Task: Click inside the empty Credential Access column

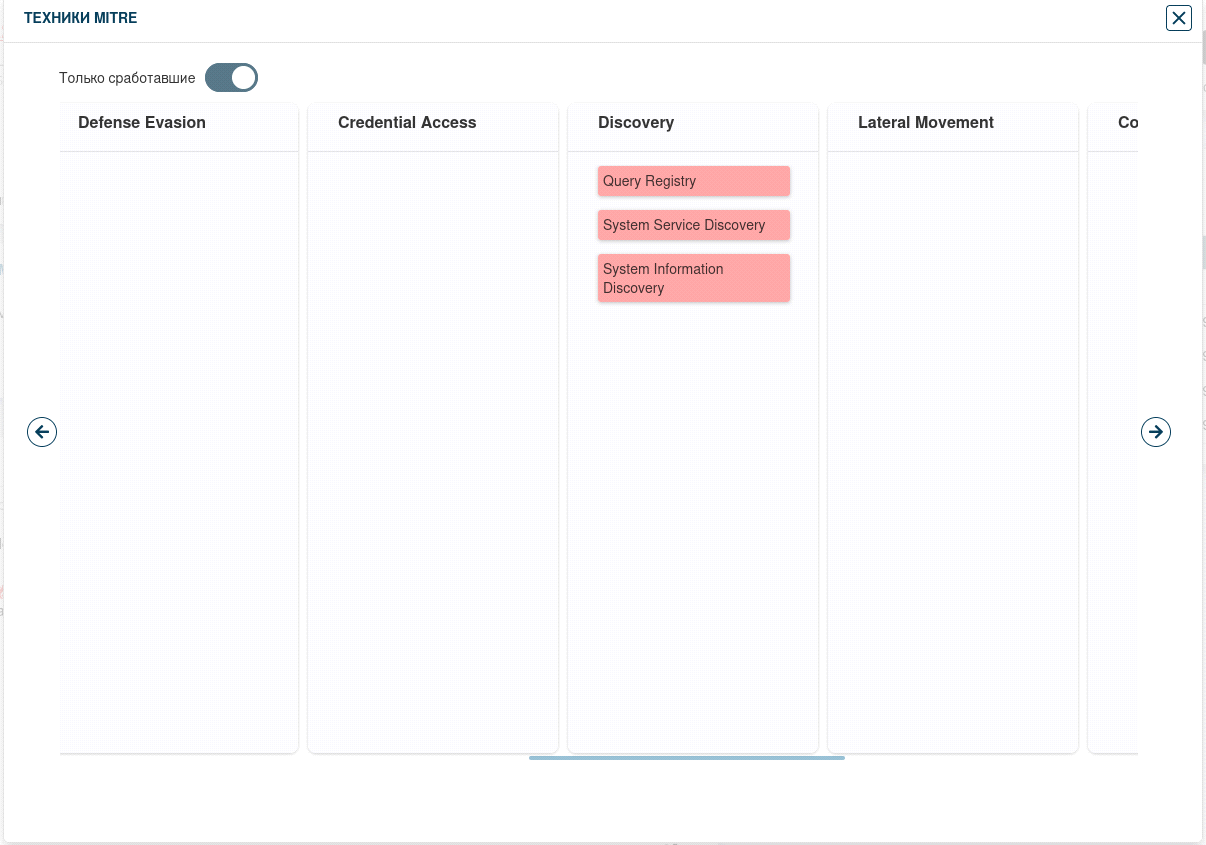Action: [433, 450]
